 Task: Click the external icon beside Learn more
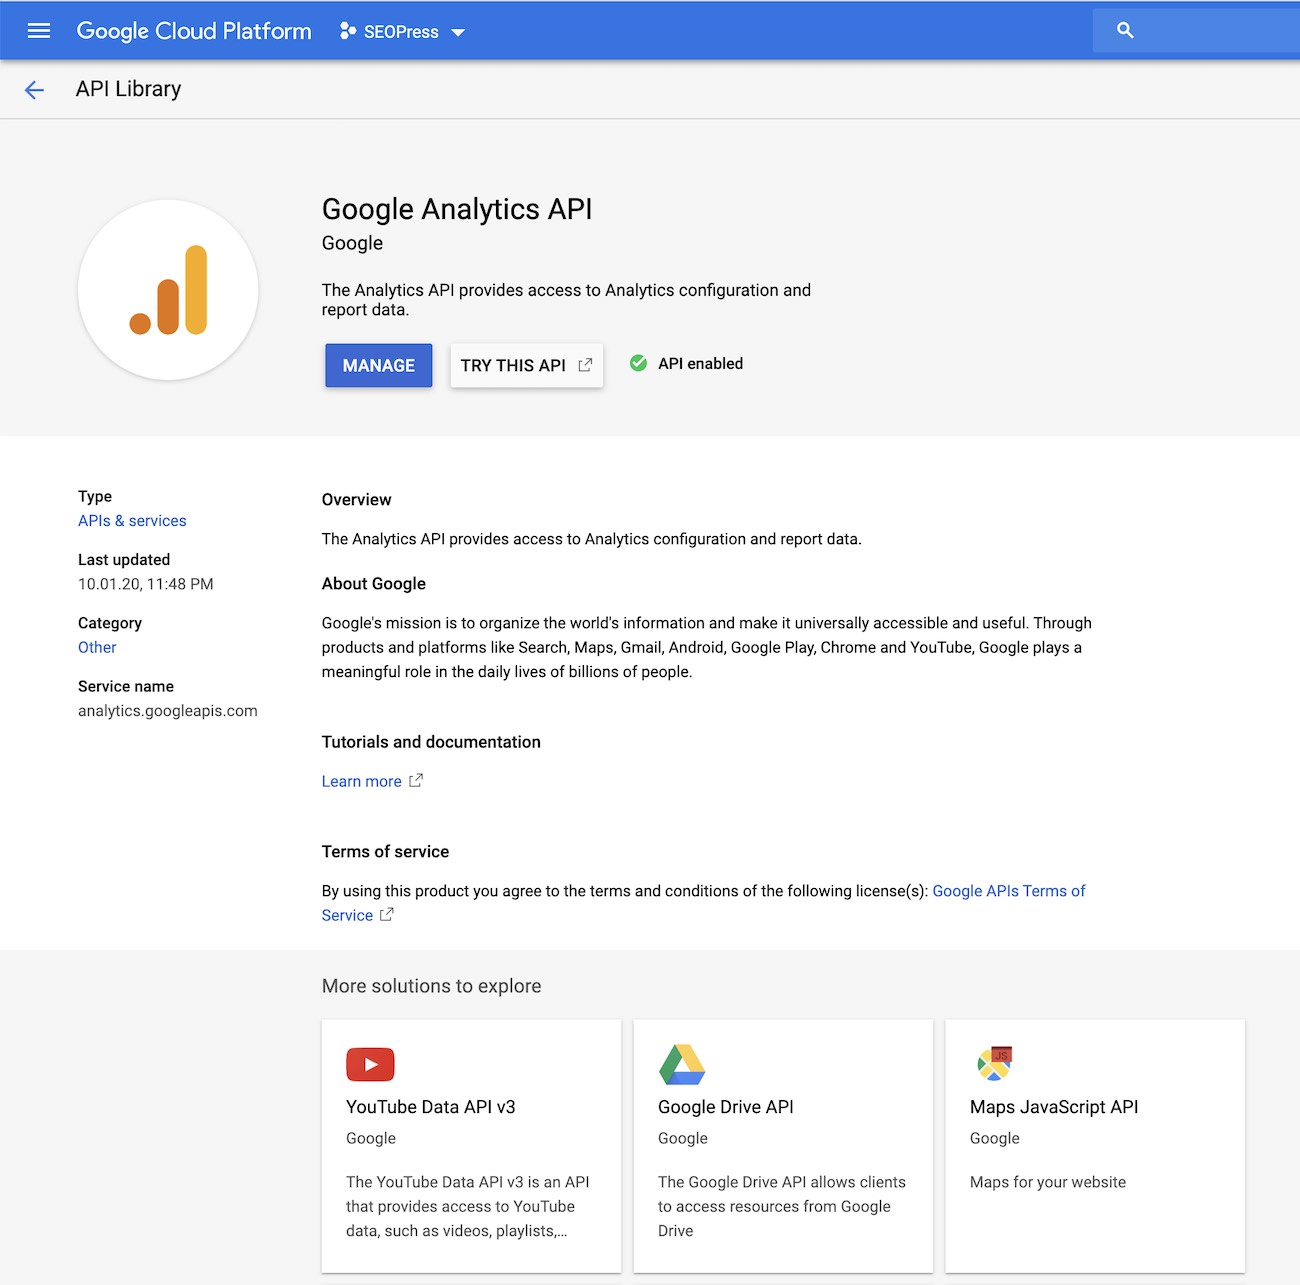416,780
